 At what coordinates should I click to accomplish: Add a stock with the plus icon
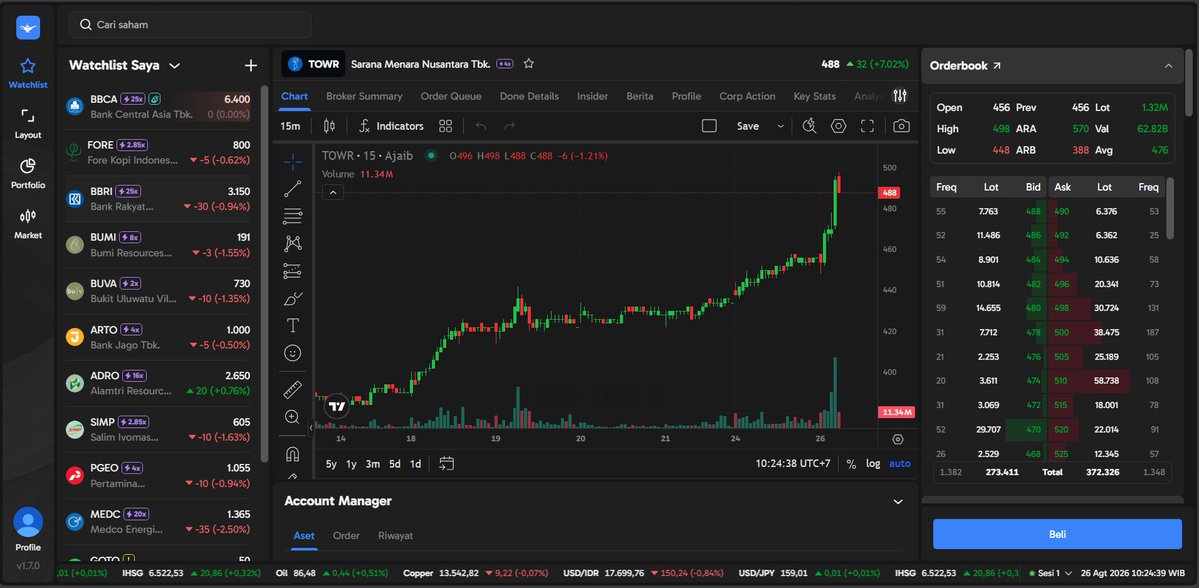tap(251, 66)
